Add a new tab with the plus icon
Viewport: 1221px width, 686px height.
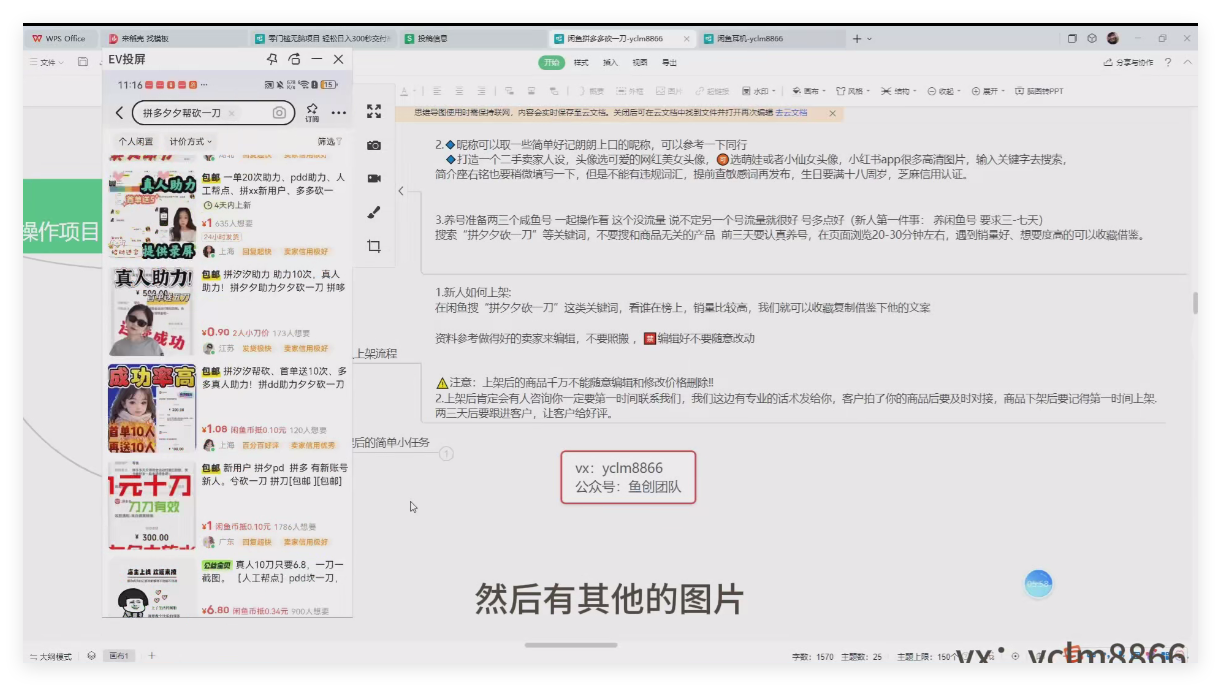coord(856,39)
